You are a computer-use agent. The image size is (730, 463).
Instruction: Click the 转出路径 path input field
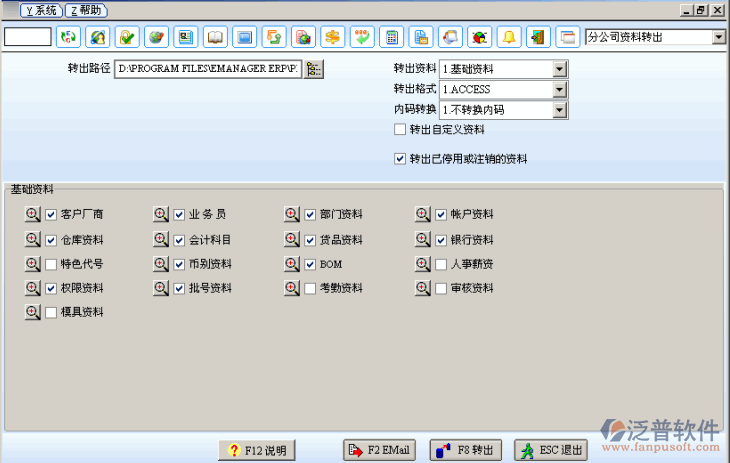click(x=208, y=69)
